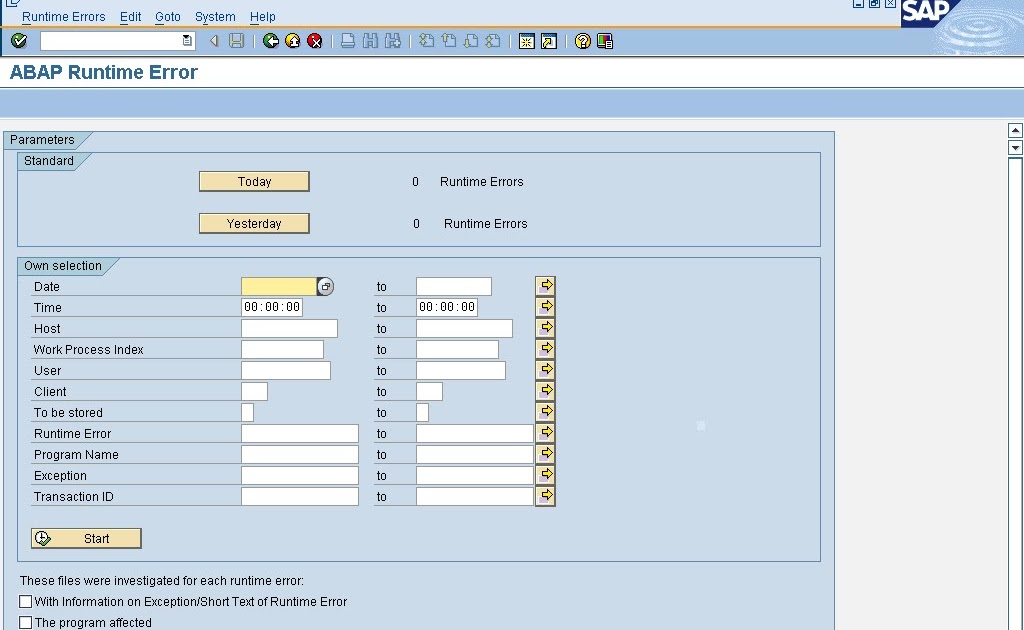Click the yellow Exit icon
This screenshot has width=1024, height=630.
(293, 41)
